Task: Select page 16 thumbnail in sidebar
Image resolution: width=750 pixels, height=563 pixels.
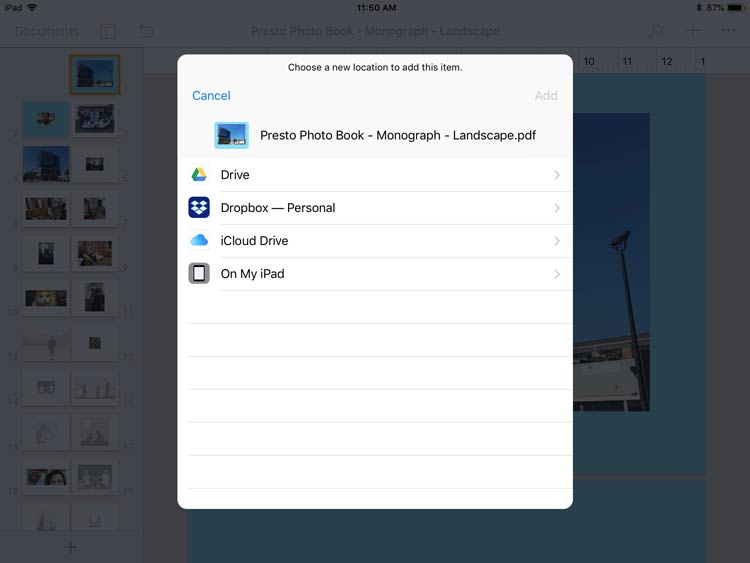Action: (x=46, y=432)
